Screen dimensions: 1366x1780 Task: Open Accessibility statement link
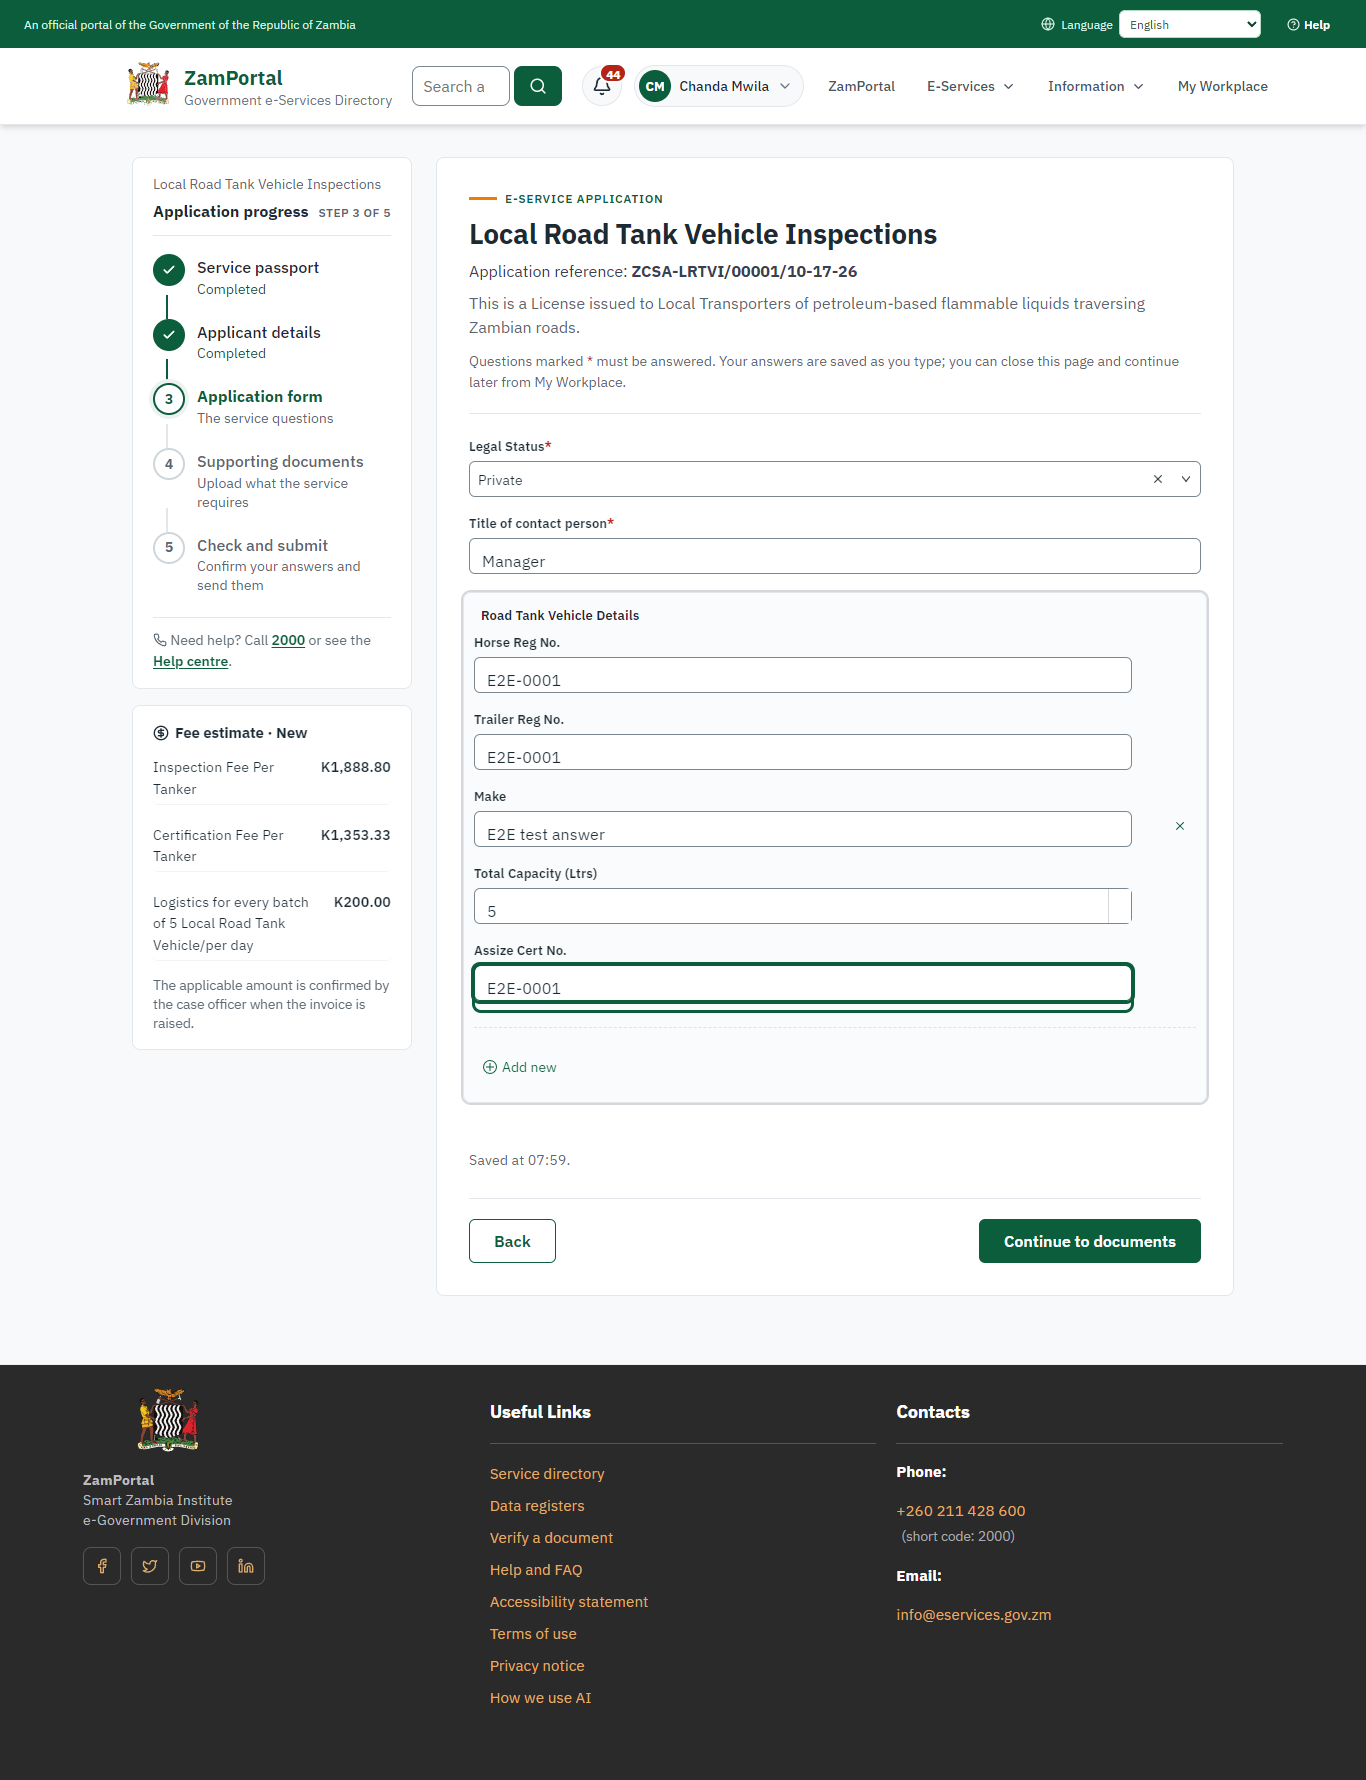coord(569,1602)
